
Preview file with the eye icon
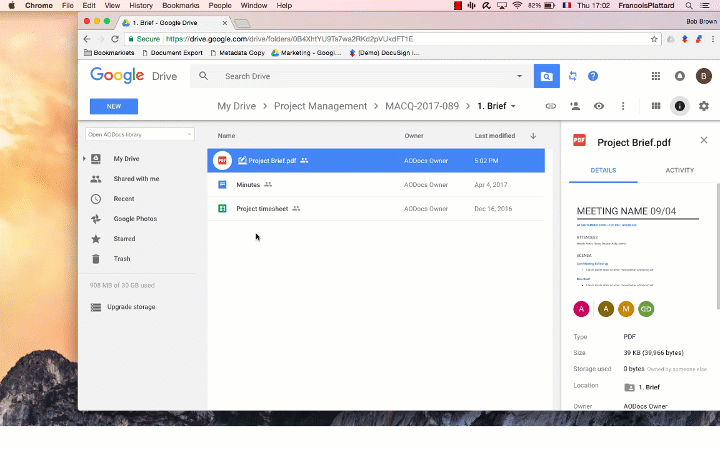pyautogui.click(x=599, y=106)
